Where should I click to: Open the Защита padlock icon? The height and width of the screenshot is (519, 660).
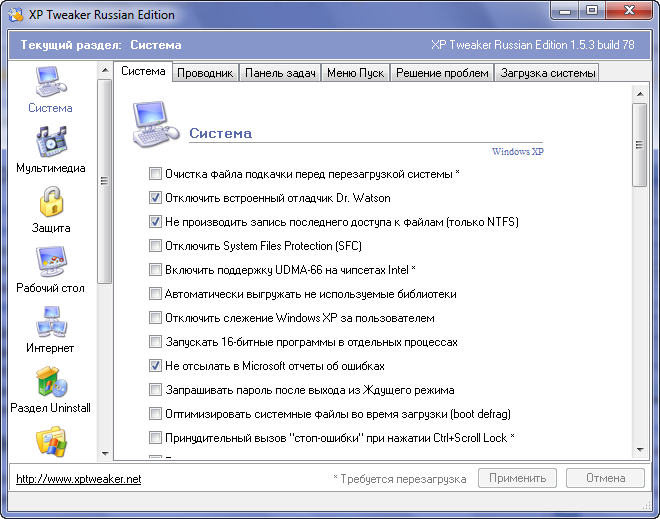50,202
